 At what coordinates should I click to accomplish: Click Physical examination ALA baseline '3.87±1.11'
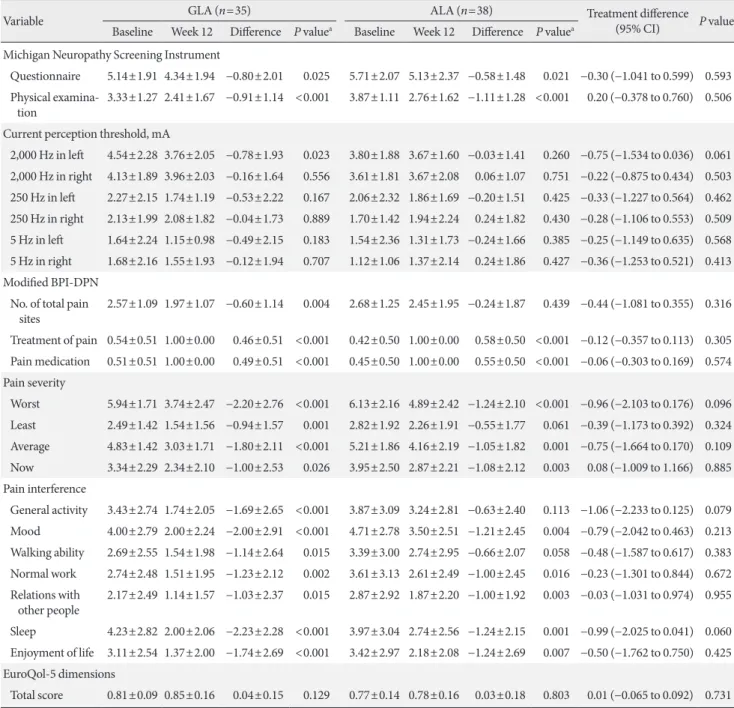click(x=374, y=97)
